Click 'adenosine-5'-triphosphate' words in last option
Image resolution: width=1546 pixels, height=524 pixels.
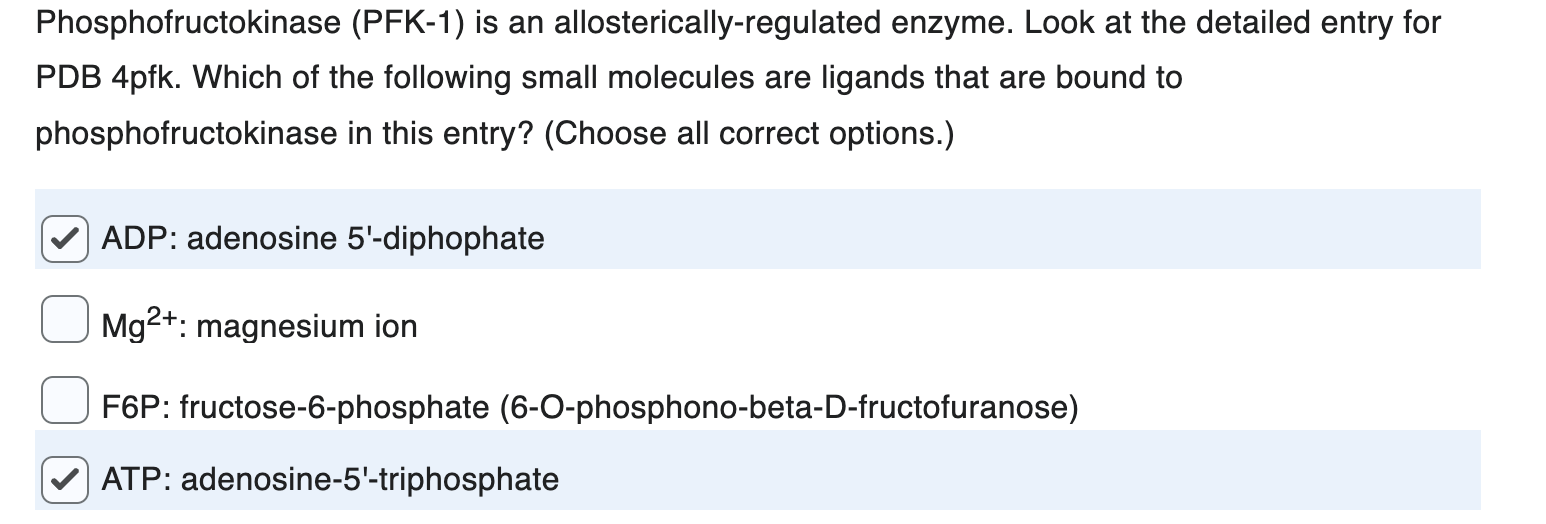[370, 479]
